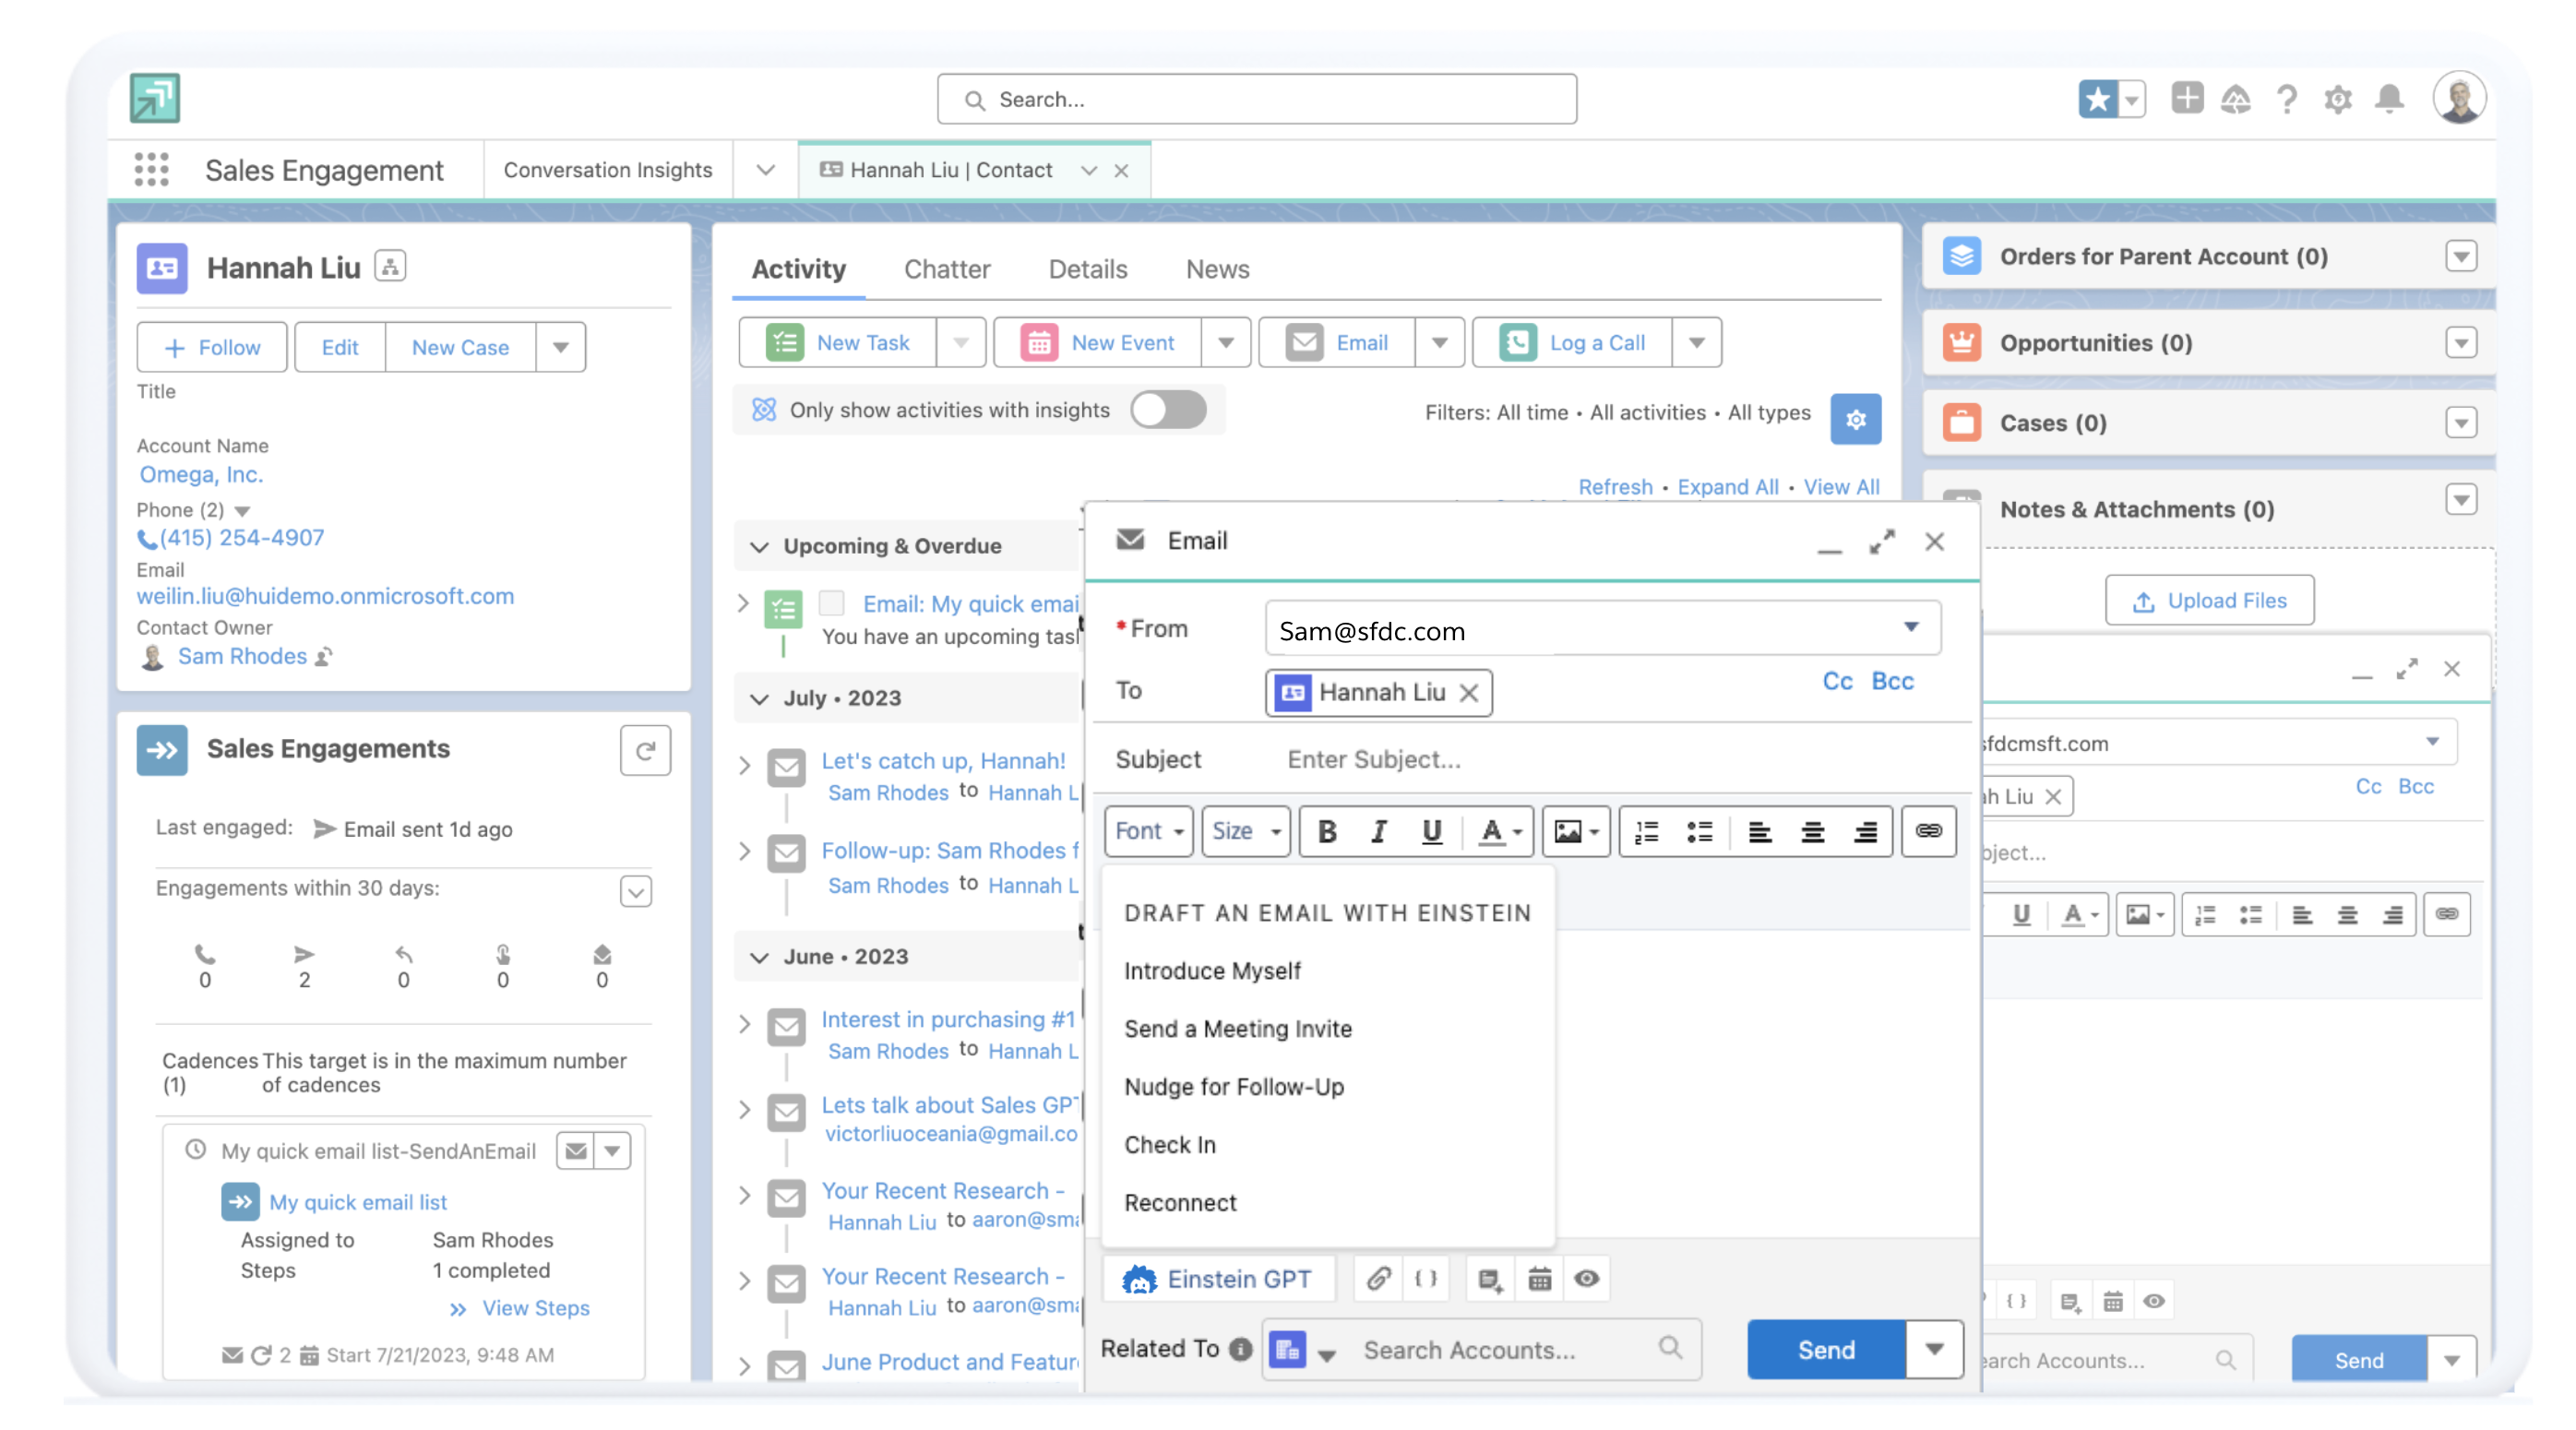The width and height of the screenshot is (2576, 1430).
Task: Attach a file using the paperclip icon
Action: 1378,1279
